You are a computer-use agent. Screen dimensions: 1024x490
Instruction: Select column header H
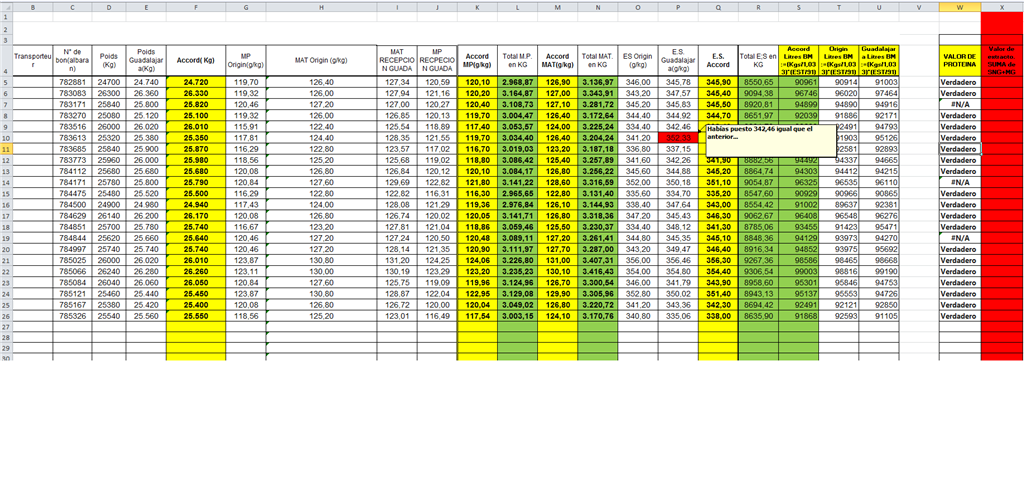[x=321, y=7]
